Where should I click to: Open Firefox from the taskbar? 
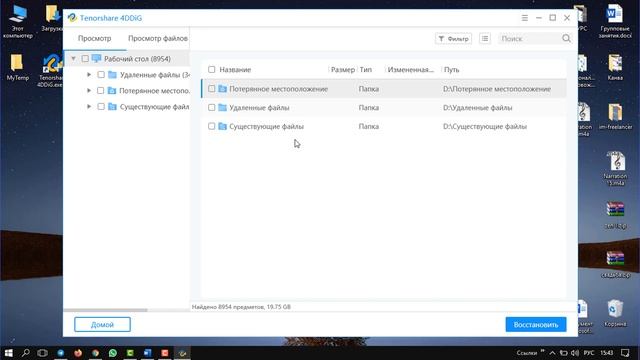[78, 353]
